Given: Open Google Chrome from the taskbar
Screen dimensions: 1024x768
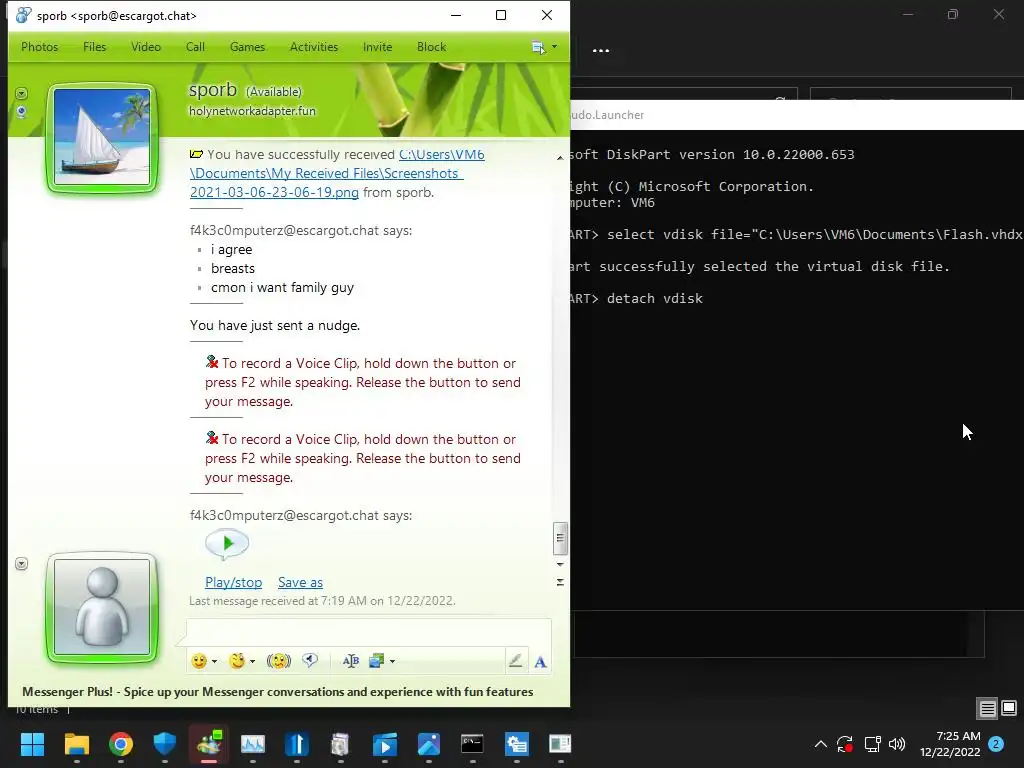Looking at the screenshot, I should click(x=120, y=744).
